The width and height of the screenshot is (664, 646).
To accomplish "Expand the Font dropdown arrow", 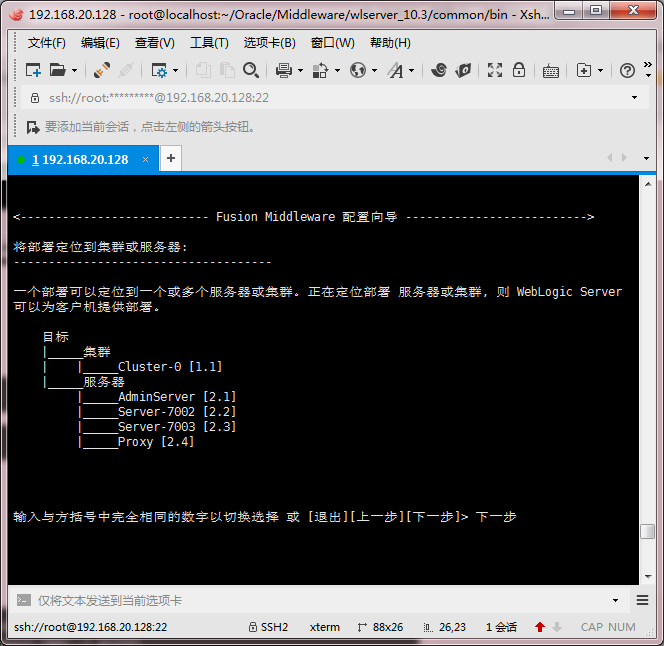I will 411,70.
